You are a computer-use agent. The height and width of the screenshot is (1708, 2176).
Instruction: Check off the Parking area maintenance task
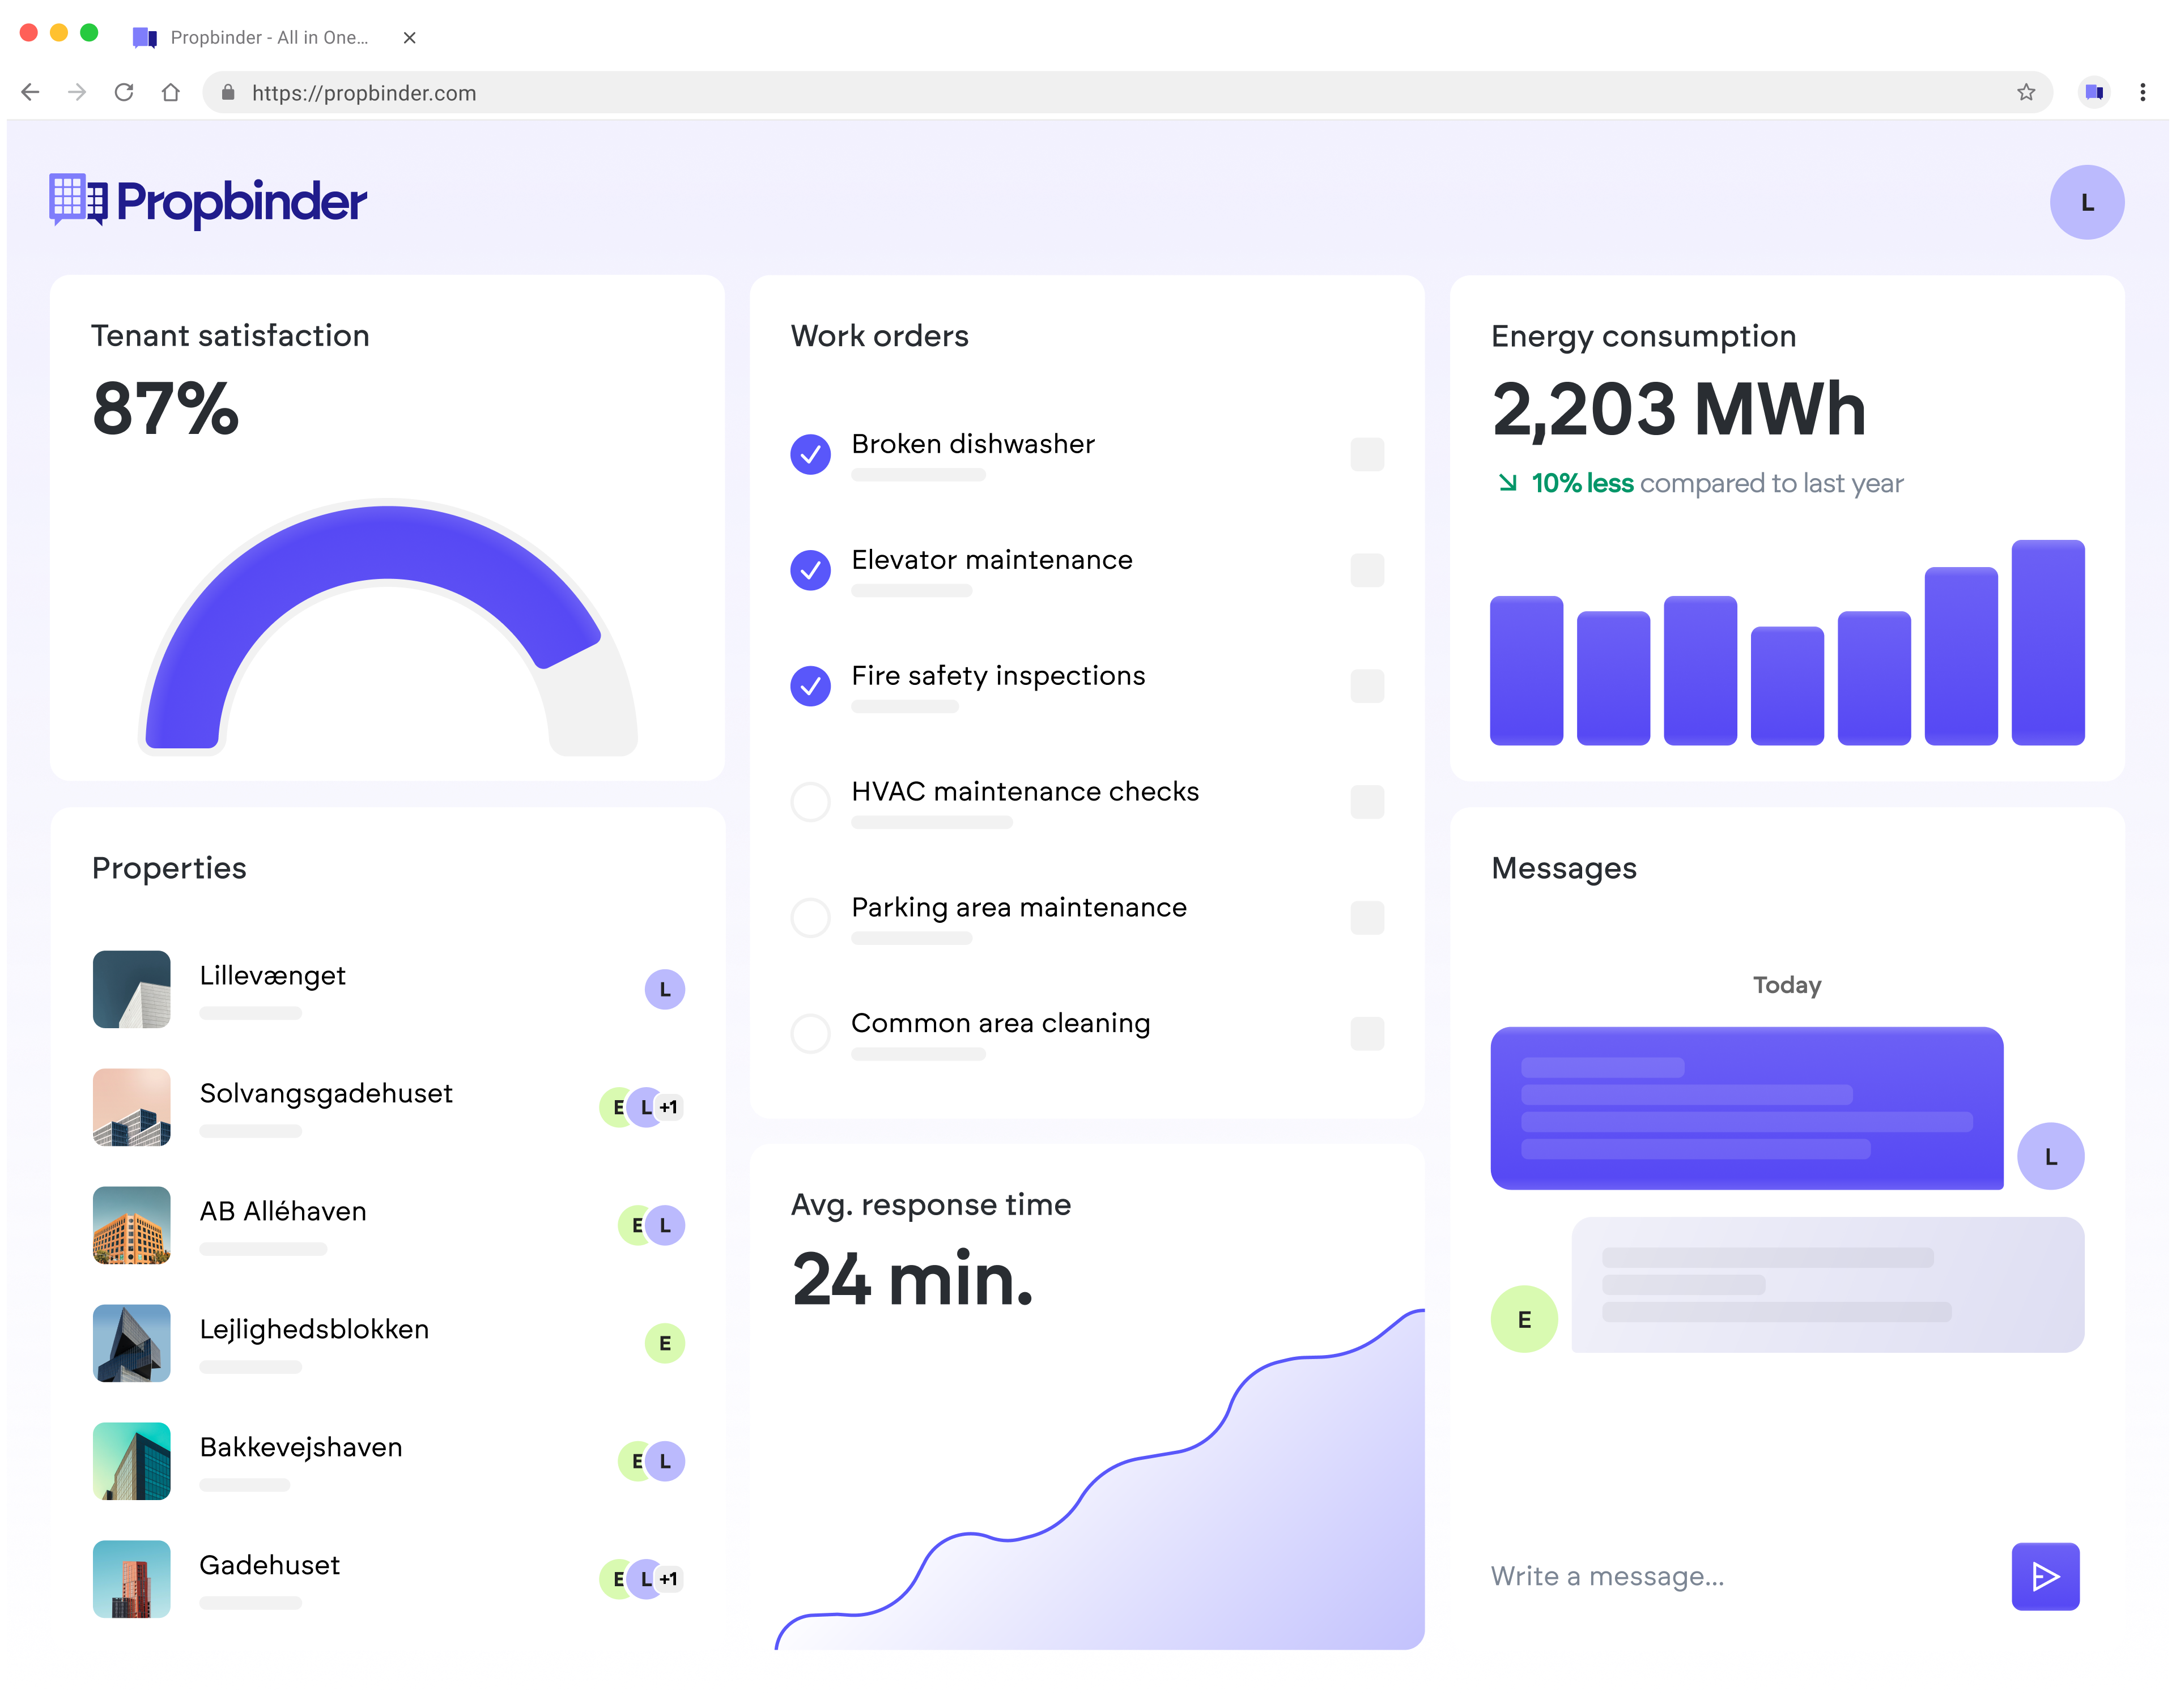point(810,917)
